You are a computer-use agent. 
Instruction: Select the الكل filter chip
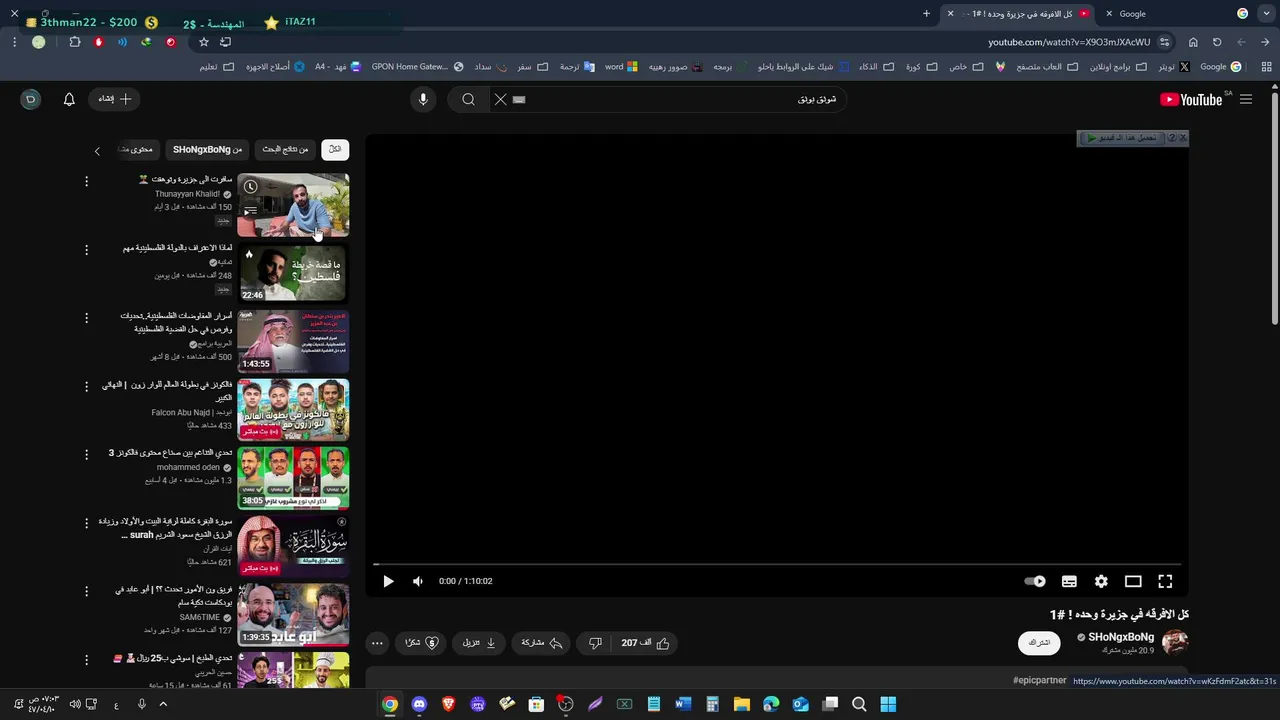[x=335, y=149]
